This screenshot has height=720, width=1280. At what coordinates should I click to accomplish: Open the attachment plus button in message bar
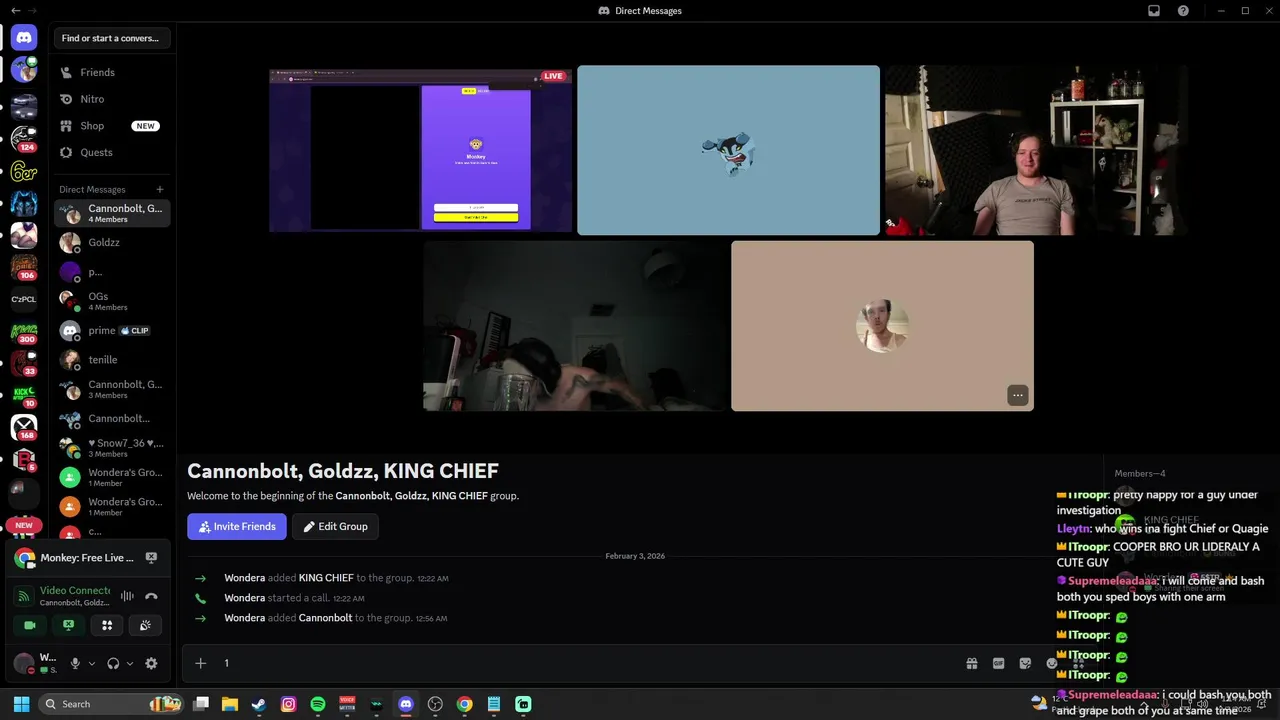coord(200,663)
